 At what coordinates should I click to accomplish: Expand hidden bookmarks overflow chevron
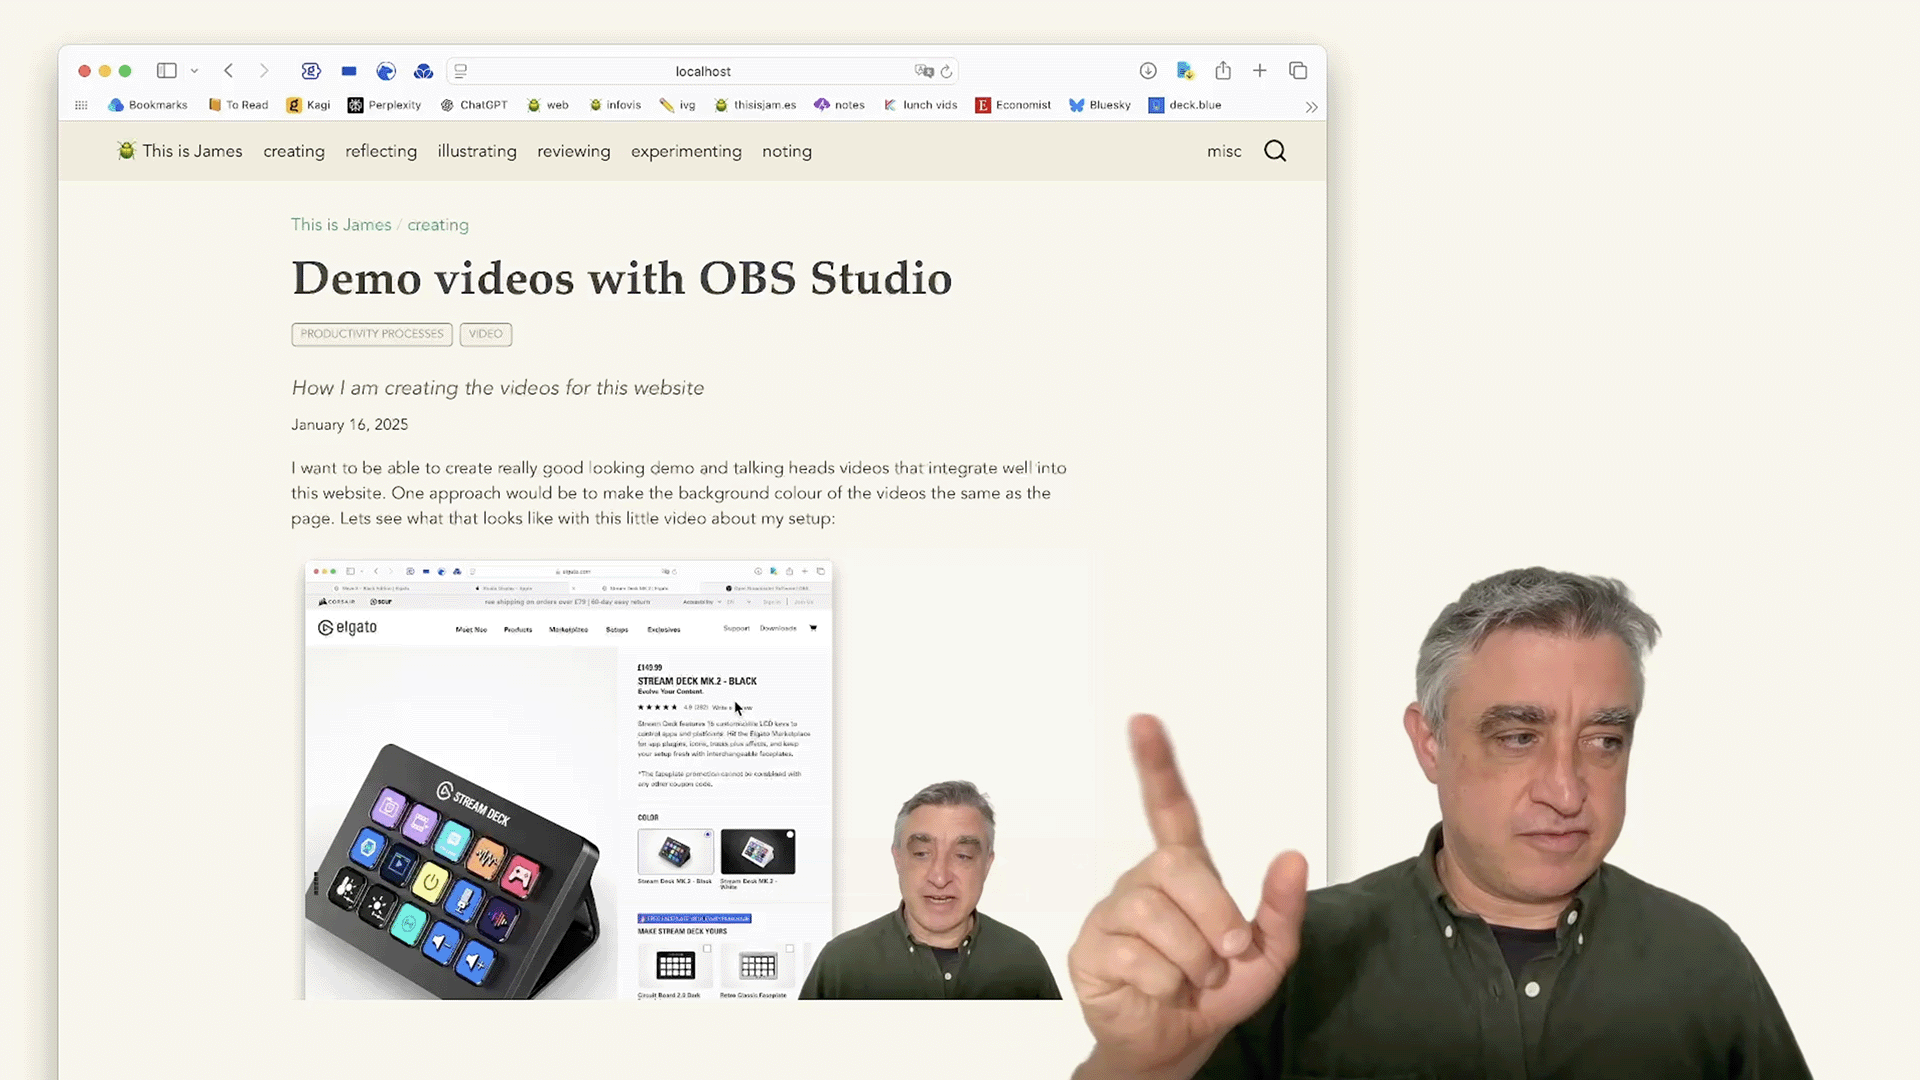(x=1311, y=106)
